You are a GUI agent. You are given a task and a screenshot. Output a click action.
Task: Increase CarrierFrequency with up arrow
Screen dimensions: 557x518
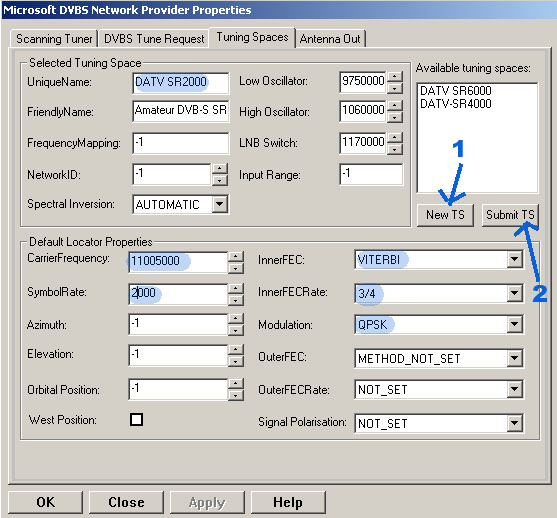tap(236, 257)
